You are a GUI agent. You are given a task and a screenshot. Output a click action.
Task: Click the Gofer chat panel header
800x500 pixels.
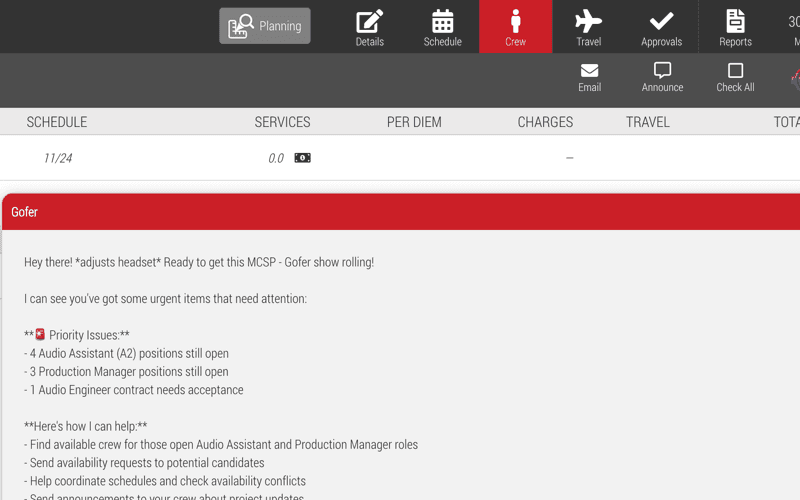401,212
